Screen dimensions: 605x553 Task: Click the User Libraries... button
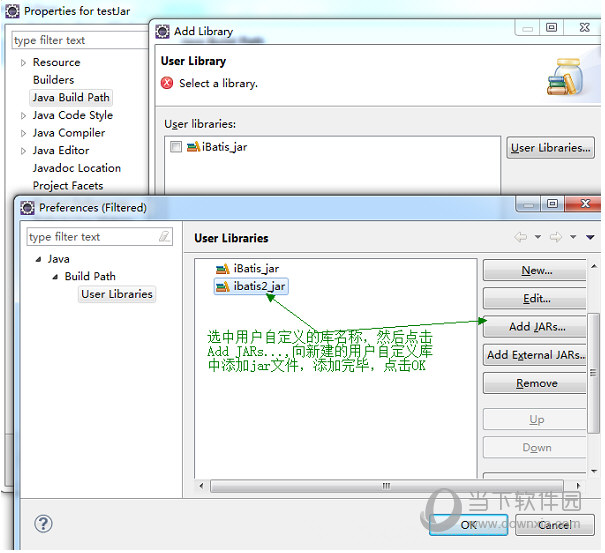(550, 148)
